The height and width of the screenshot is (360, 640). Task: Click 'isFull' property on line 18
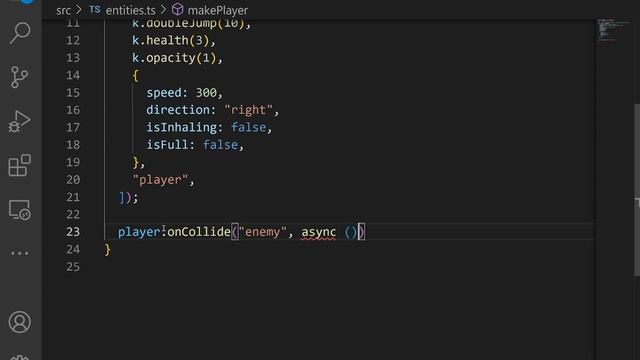pos(167,145)
